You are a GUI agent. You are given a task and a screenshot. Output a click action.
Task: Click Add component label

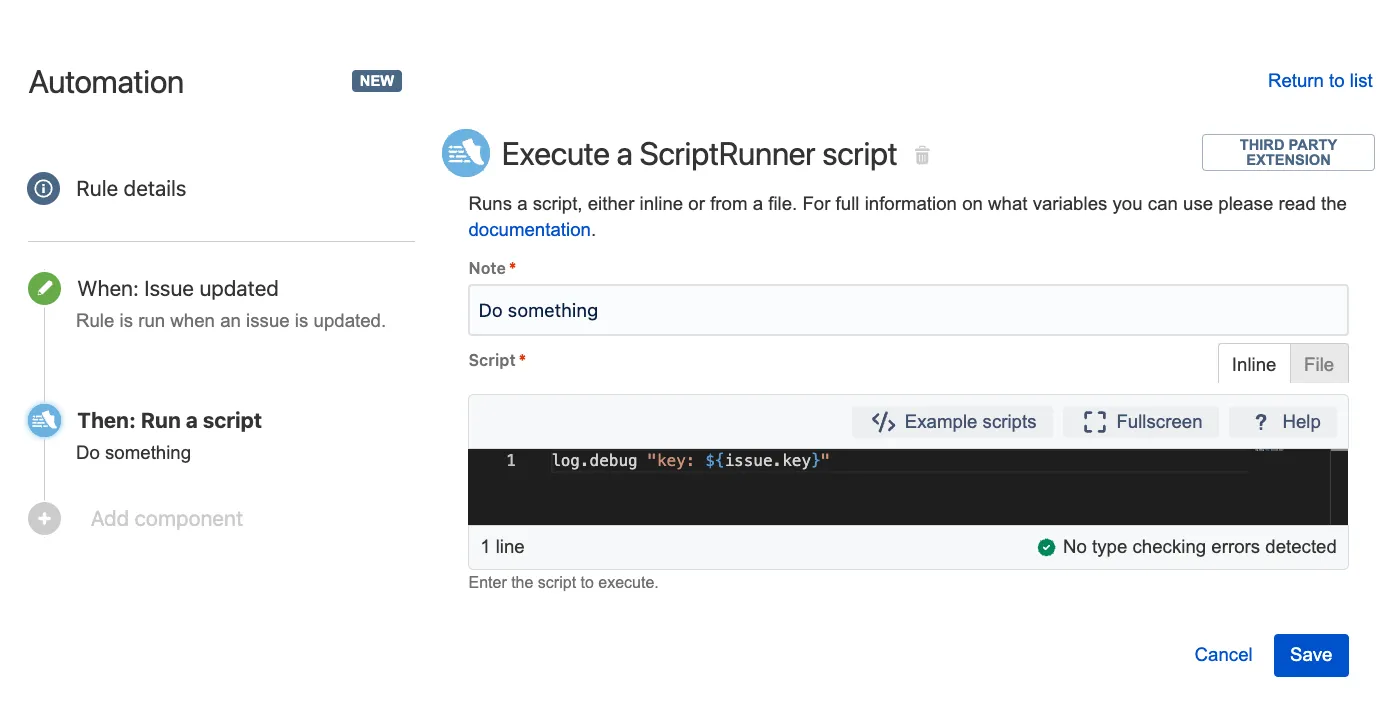[167, 519]
